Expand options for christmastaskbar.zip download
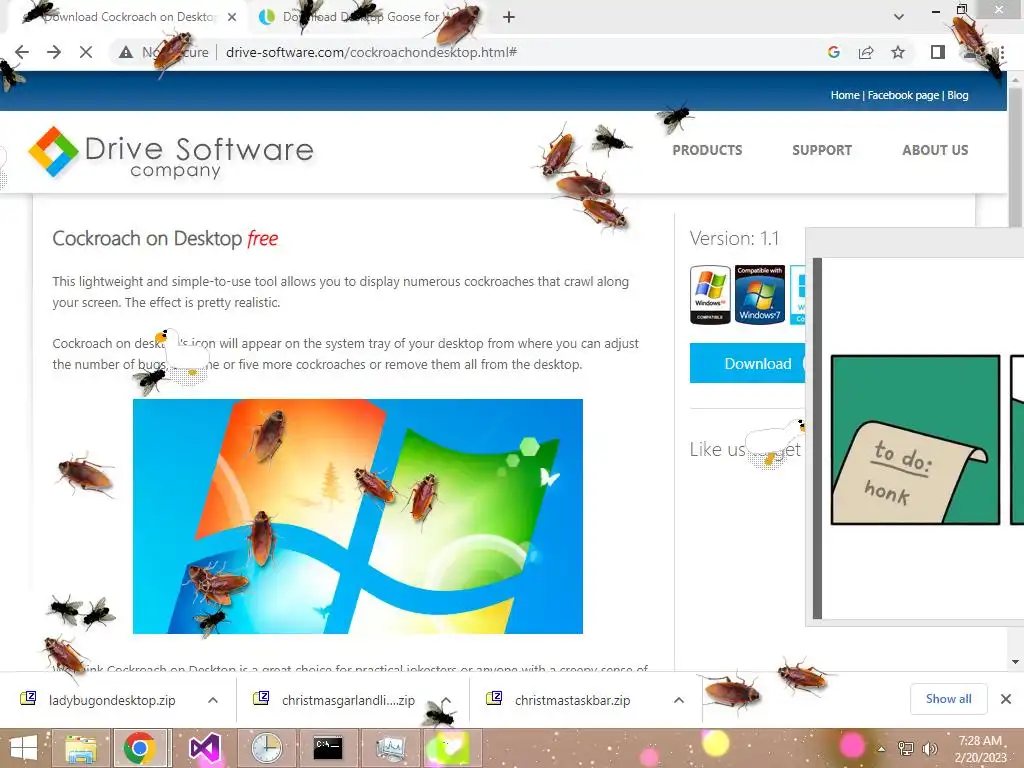The height and width of the screenshot is (768, 1024). [x=679, y=700]
